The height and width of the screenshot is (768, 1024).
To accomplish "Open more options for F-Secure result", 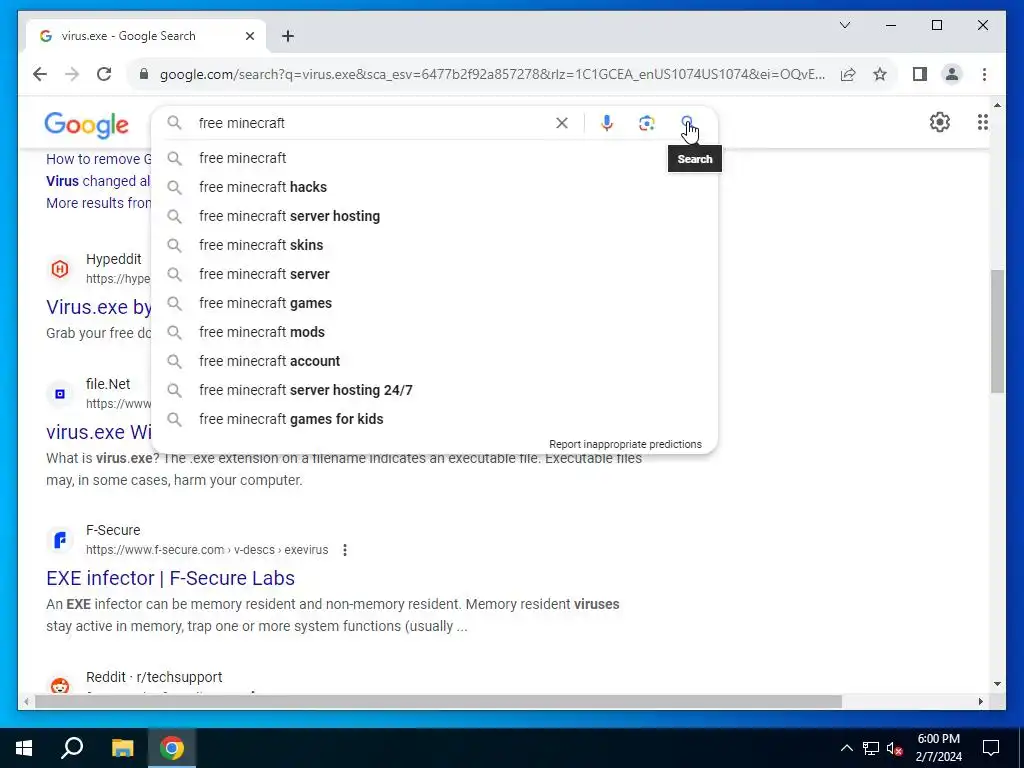I will click(x=345, y=550).
